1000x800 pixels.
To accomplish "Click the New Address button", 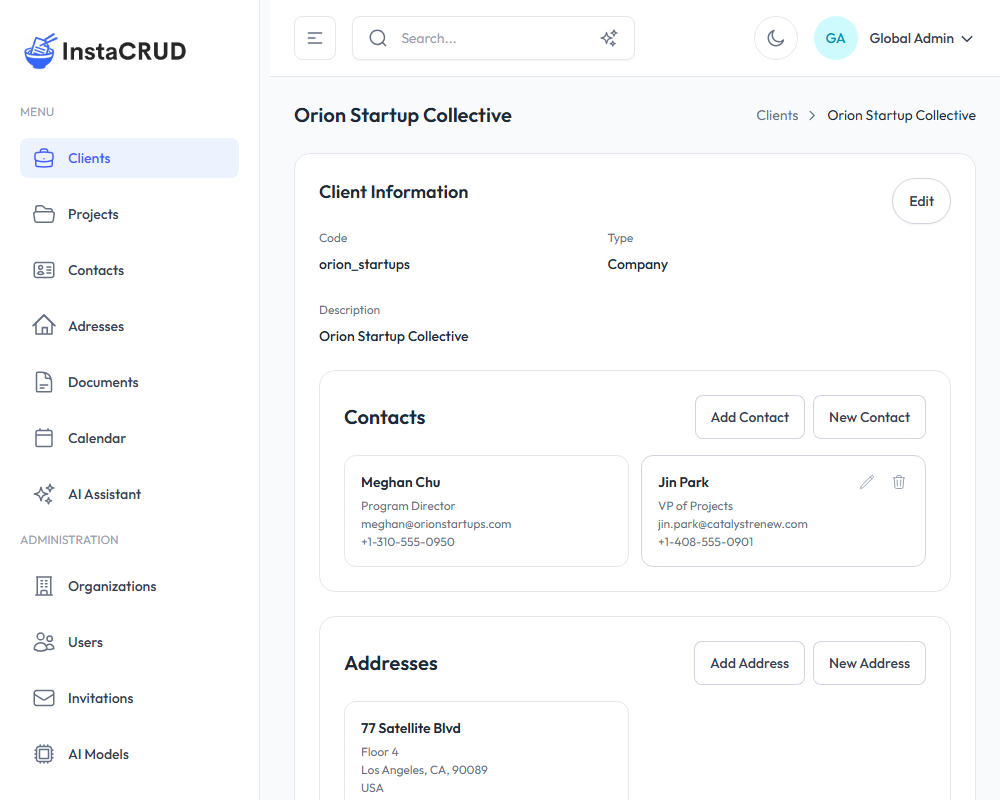I will (x=869, y=663).
